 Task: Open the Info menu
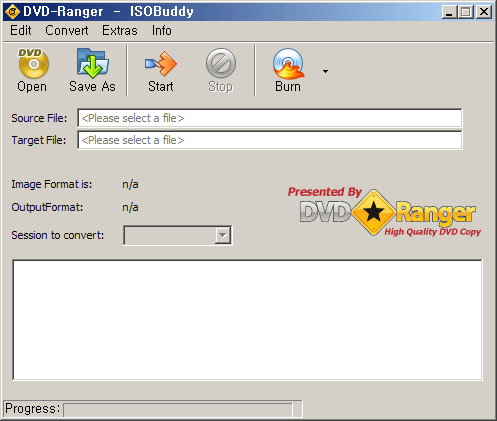[x=162, y=31]
